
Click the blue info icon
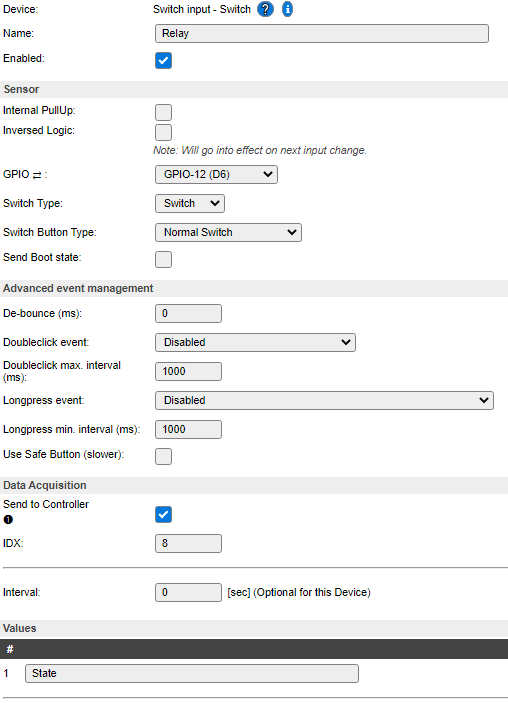click(287, 9)
